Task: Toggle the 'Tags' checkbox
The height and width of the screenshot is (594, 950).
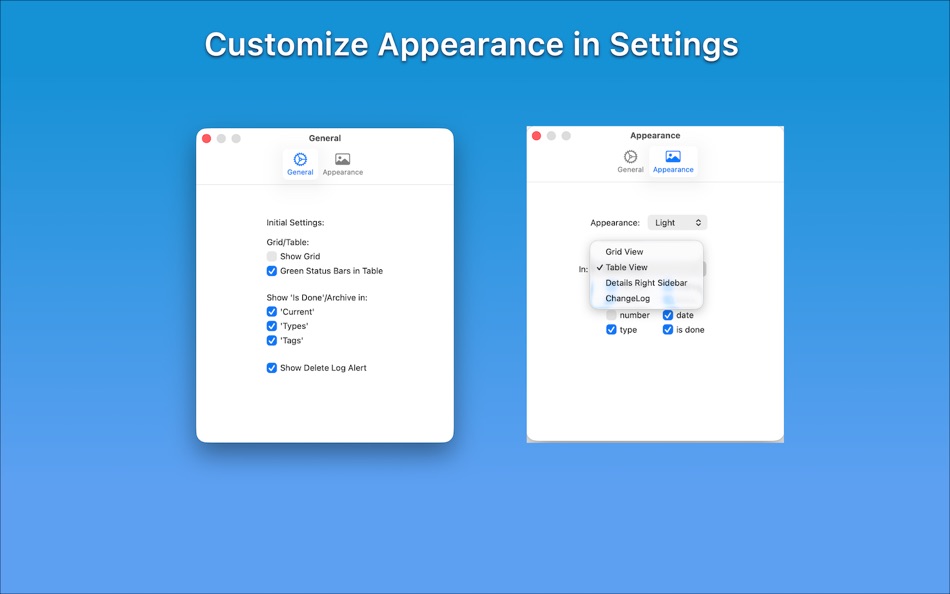Action: pyautogui.click(x=271, y=340)
